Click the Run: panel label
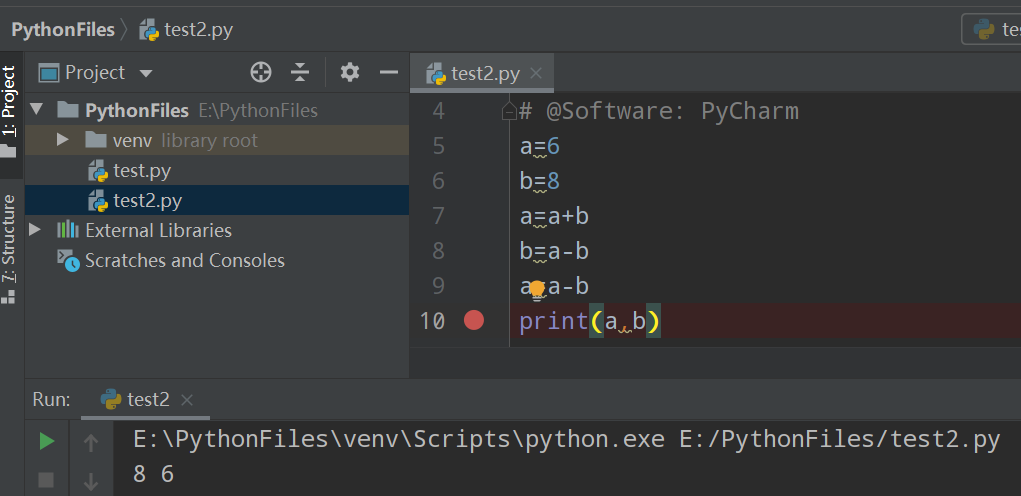 (x=51, y=399)
